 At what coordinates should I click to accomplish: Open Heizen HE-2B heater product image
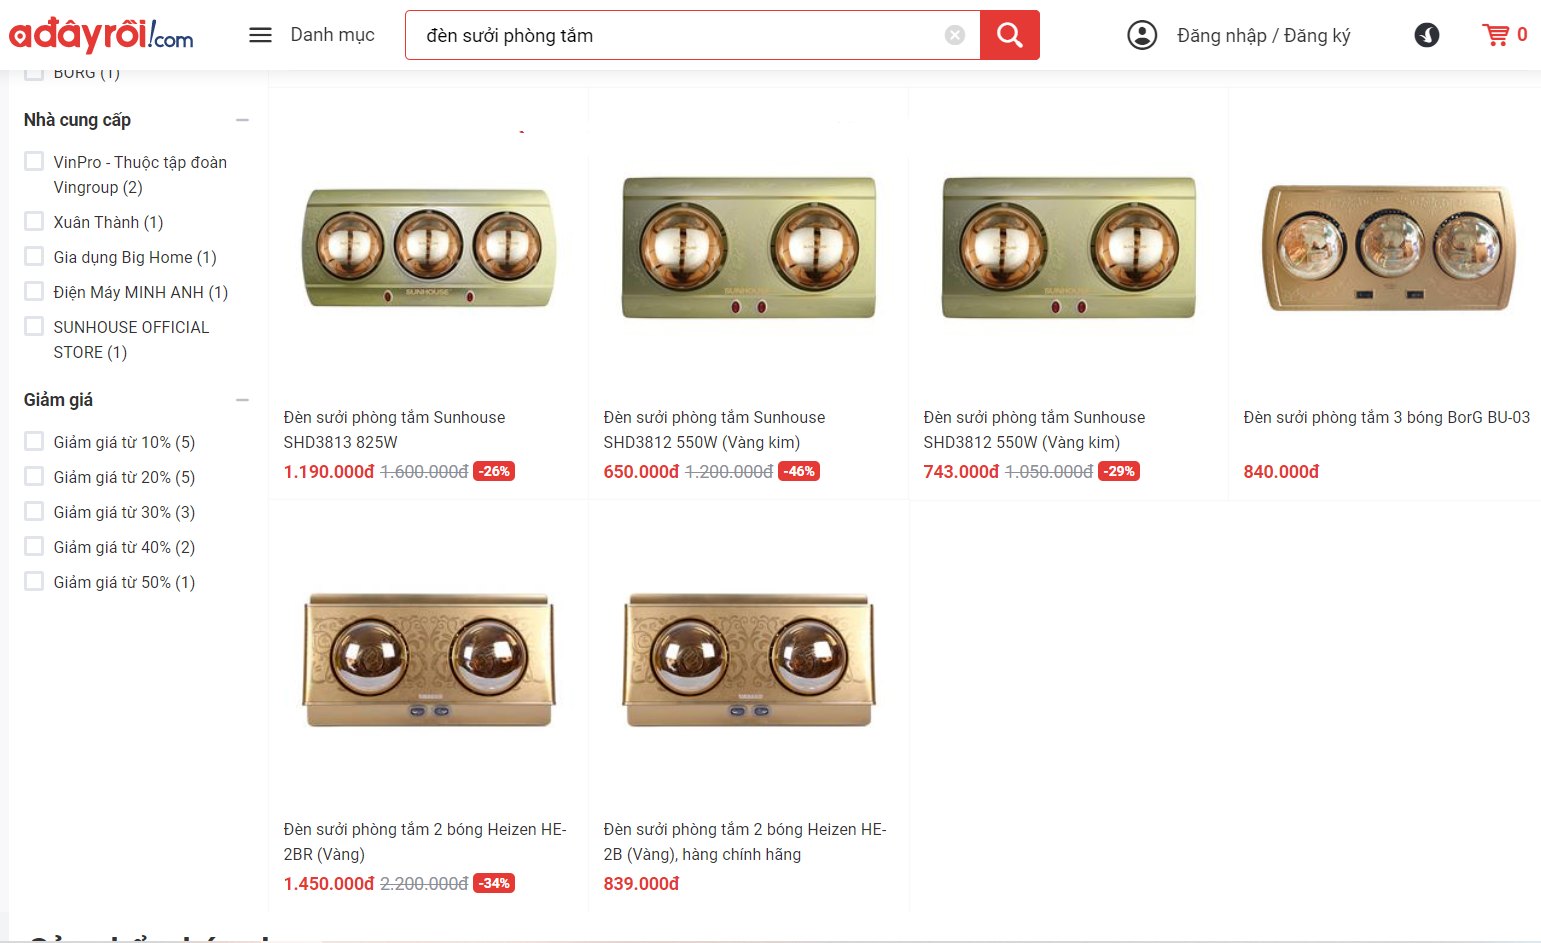pyautogui.click(x=748, y=660)
